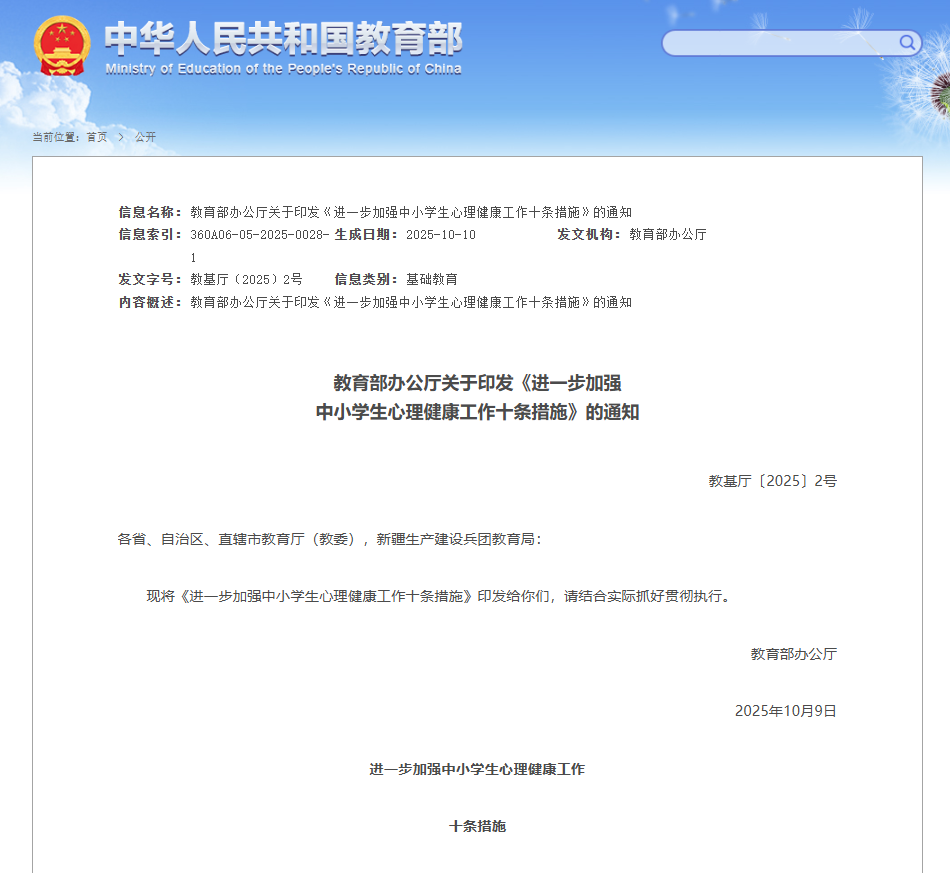Click the 生成日期 value 2025-10-10

441,235
